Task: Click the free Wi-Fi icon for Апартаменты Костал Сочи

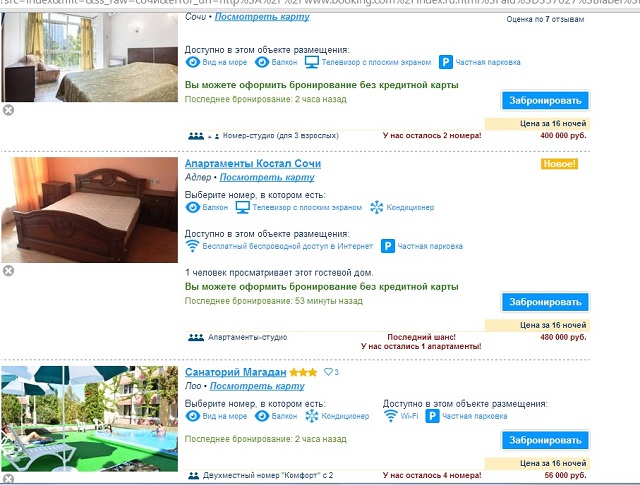Action: 192,246
